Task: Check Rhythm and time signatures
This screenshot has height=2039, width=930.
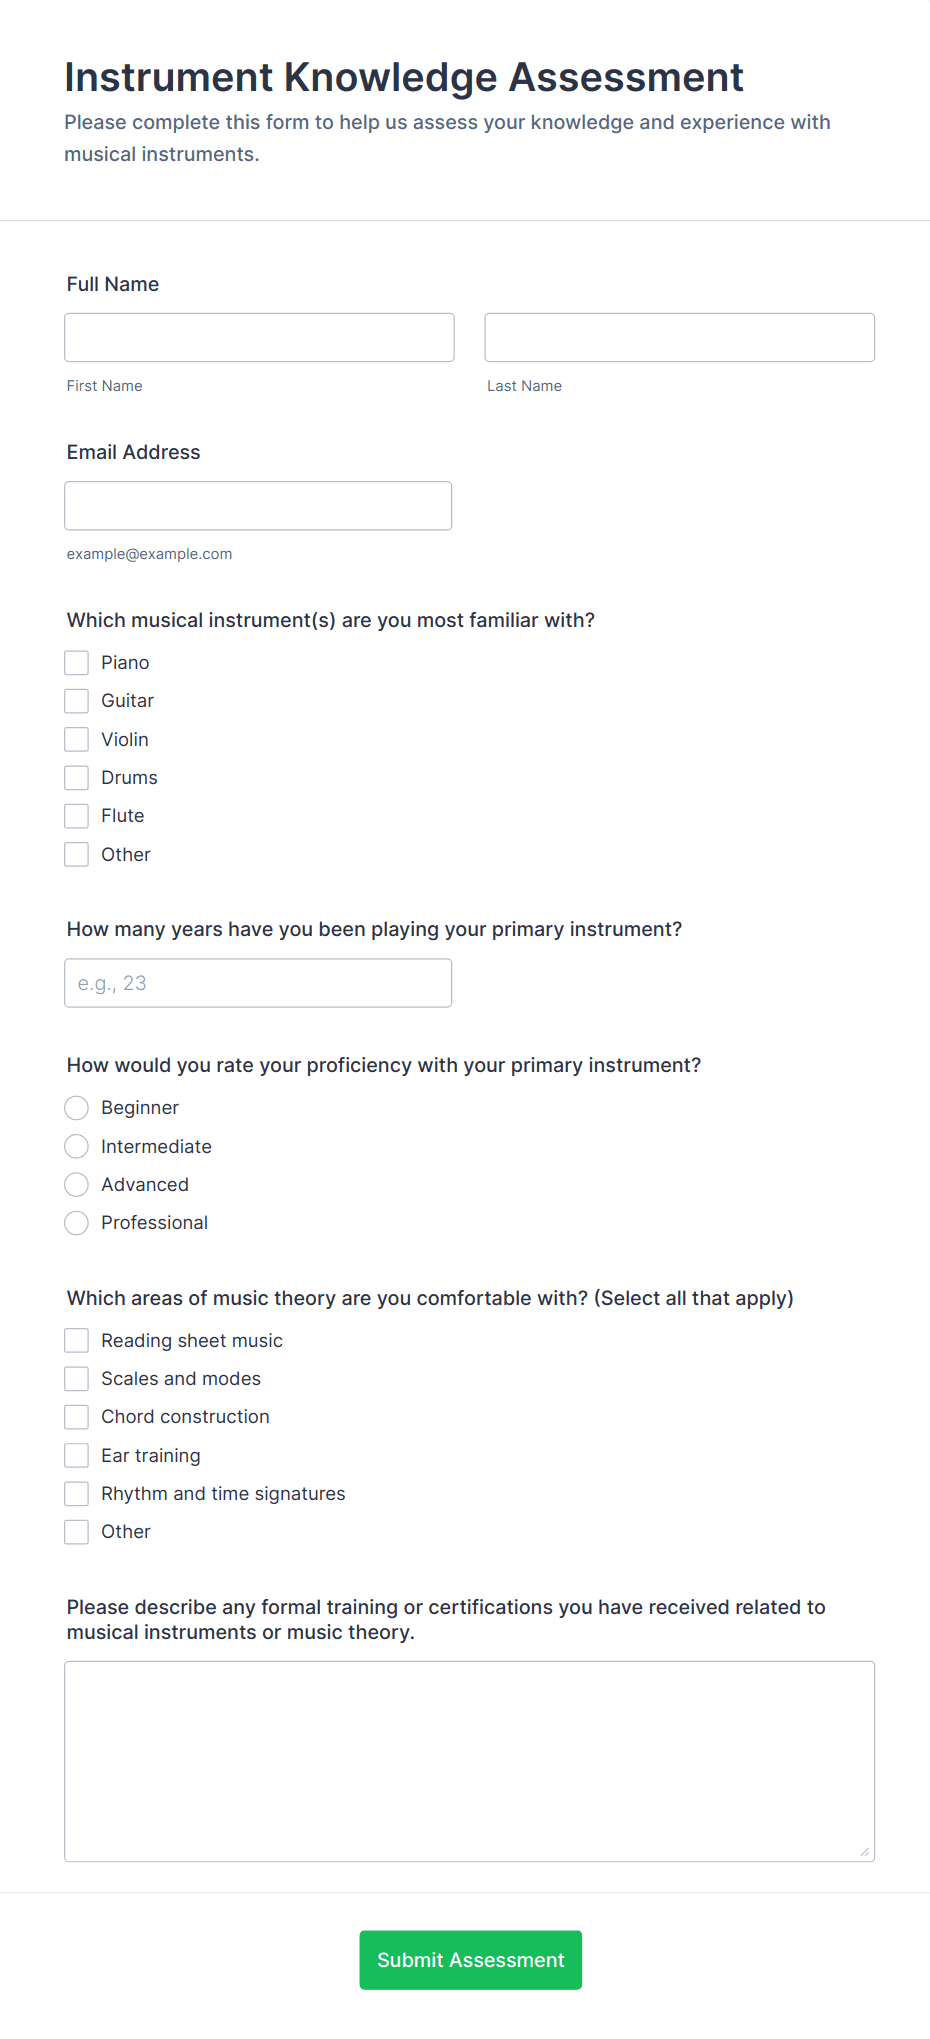Action: point(77,1494)
